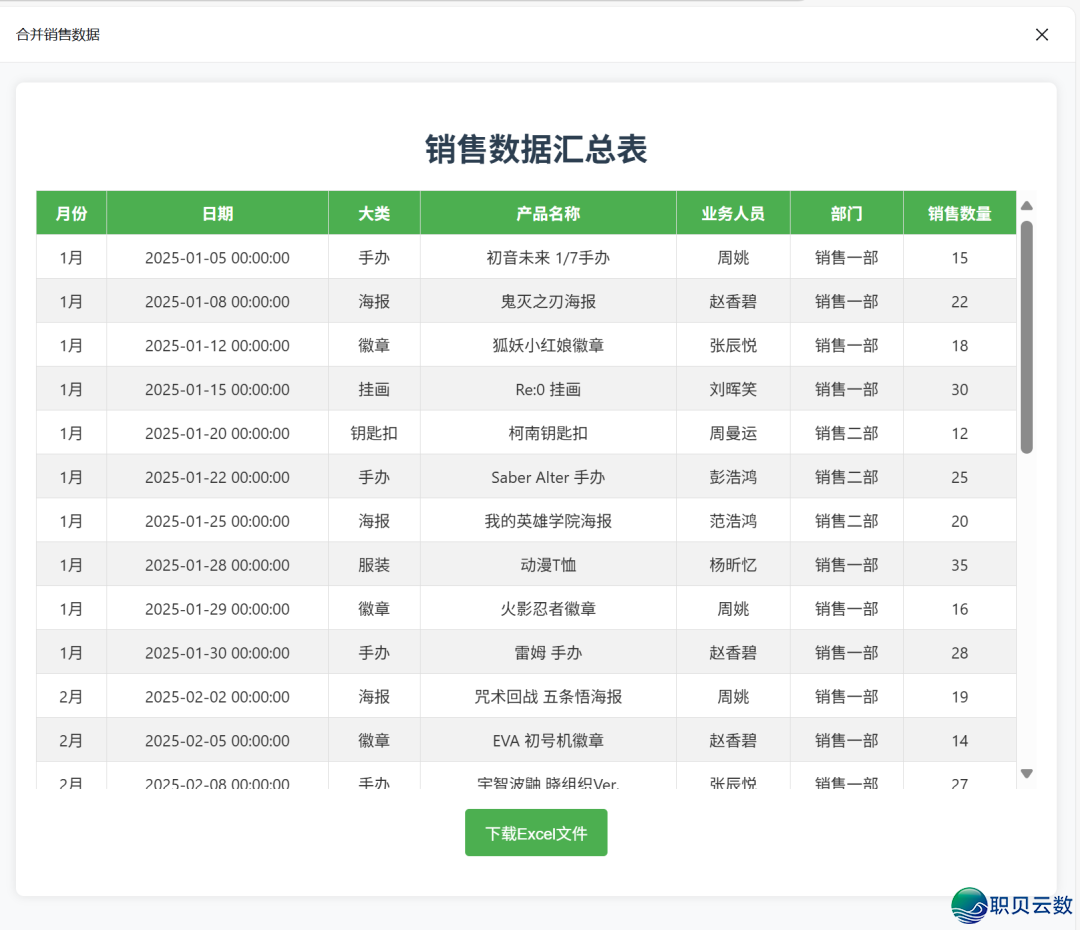Click the product cell 动漫T恤
The height and width of the screenshot is (930, 1080).
coord(548,565)
